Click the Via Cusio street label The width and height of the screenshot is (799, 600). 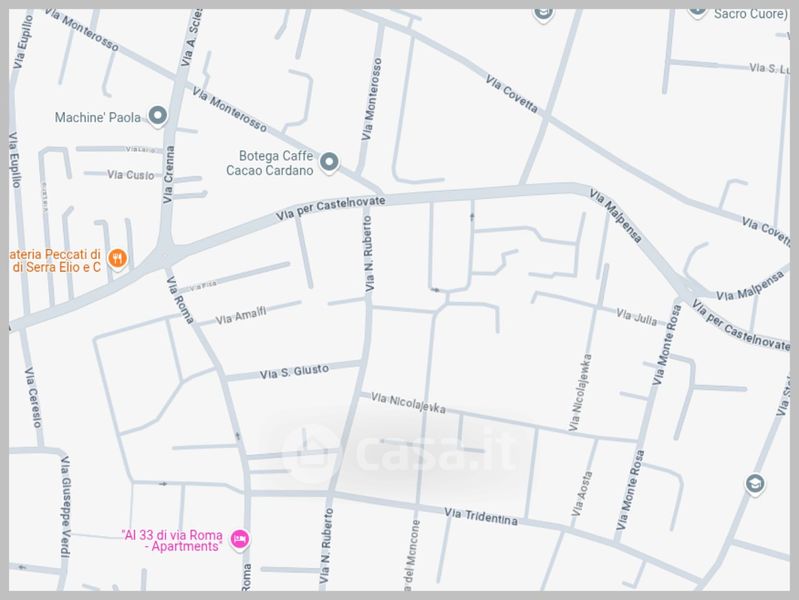click(130, 175)
